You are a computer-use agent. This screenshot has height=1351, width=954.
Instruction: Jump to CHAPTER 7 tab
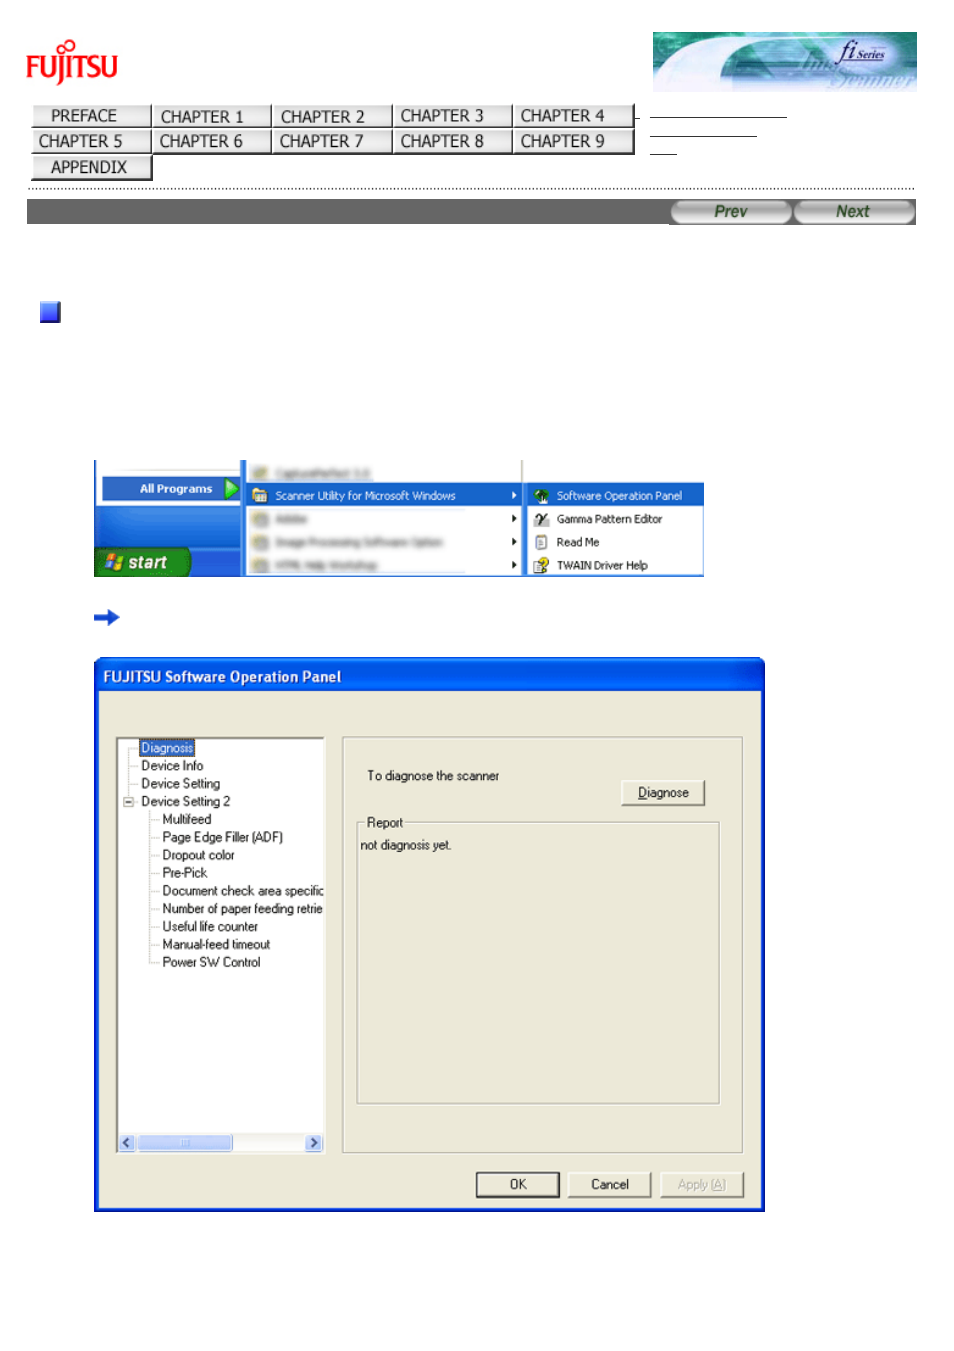331,141
